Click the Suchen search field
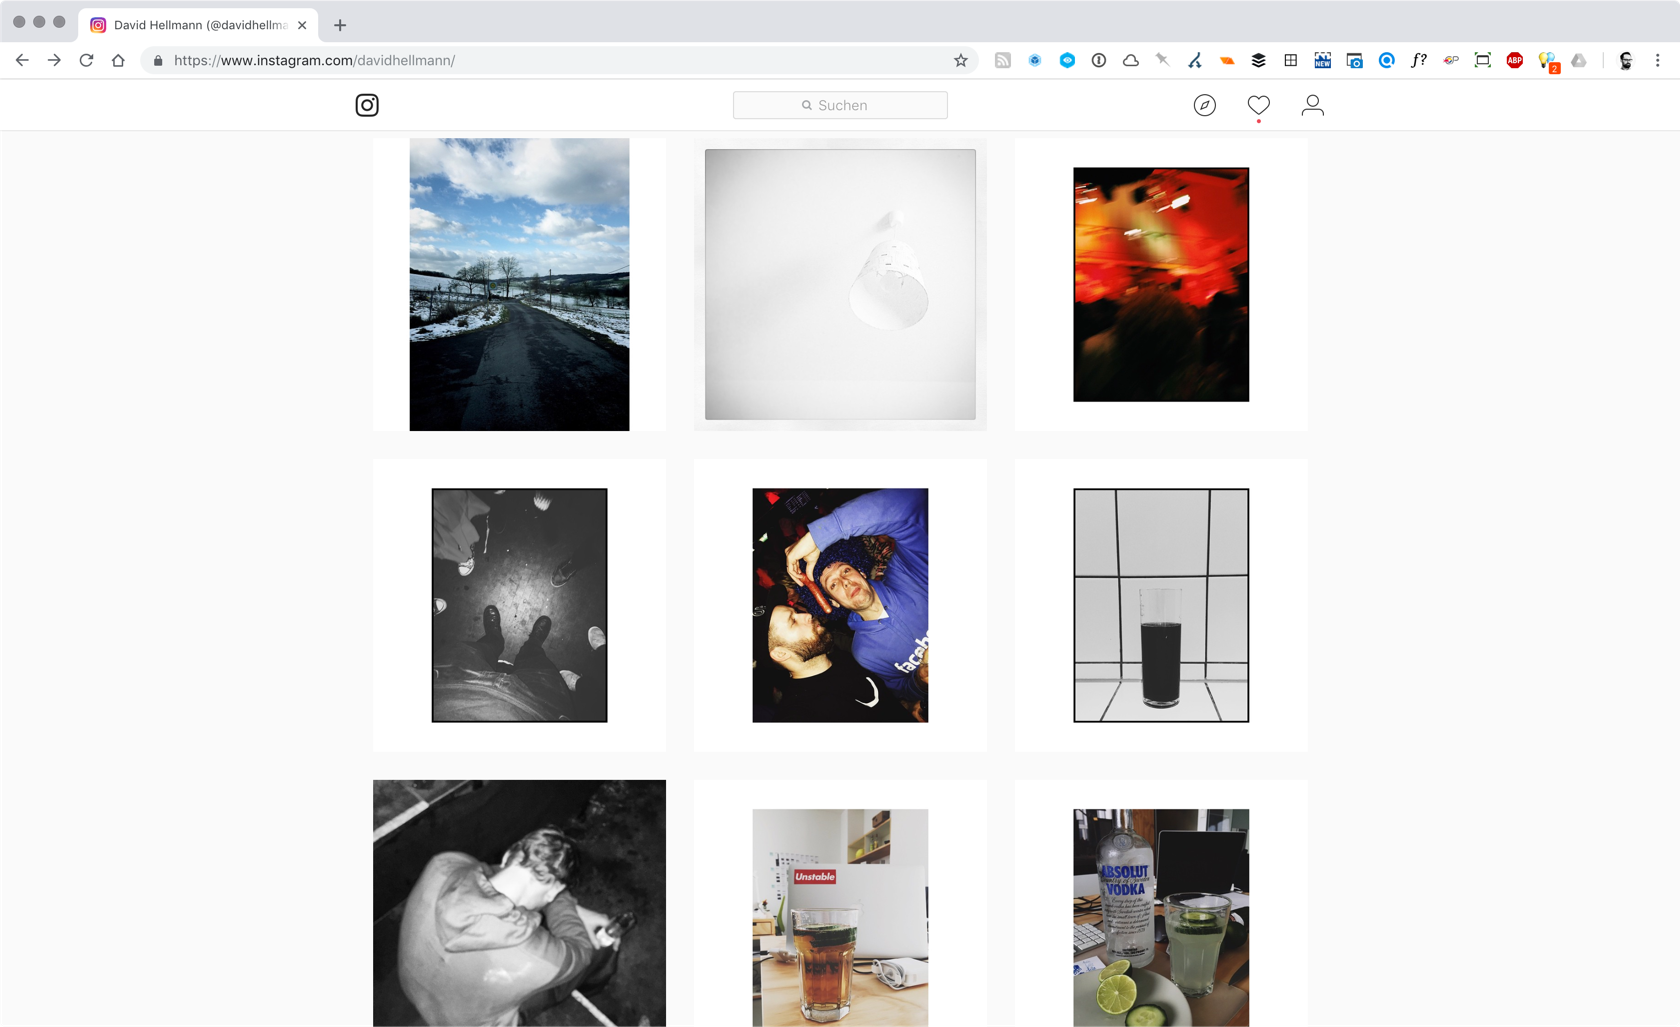1680x1027 pixels. pyautogui.click(x=840, y=105)
